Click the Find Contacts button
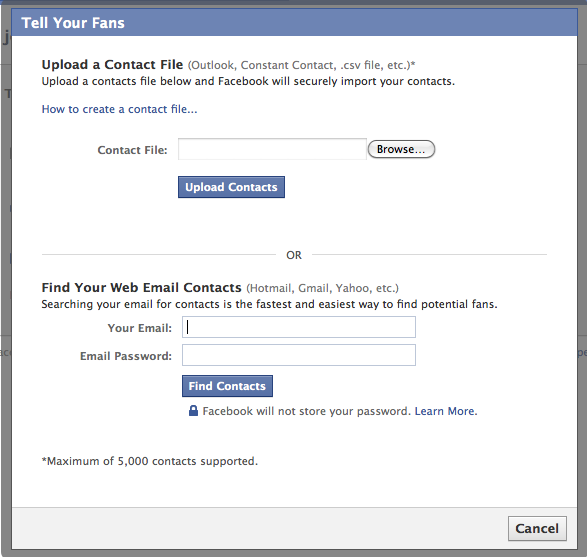This screenshot has height=557, width=587. [227, 386]
